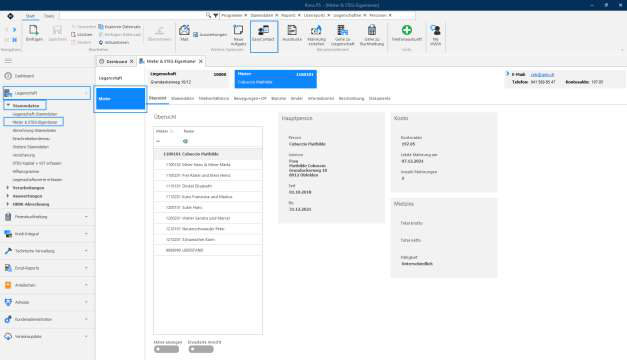Select the row 'Dinkel Elisabeth'
The image size is (627, 360).
208,186
